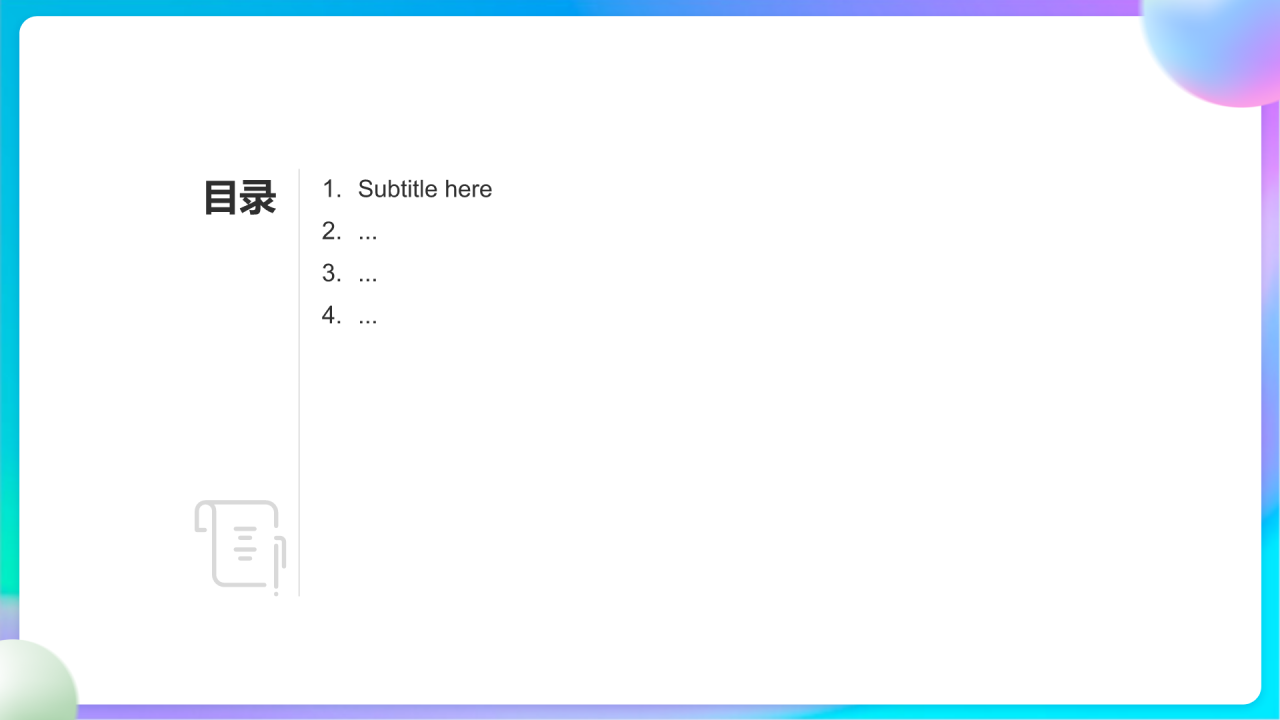Select the 目录 heading text
Screen dimensions: 1280x720
point(240,198)
